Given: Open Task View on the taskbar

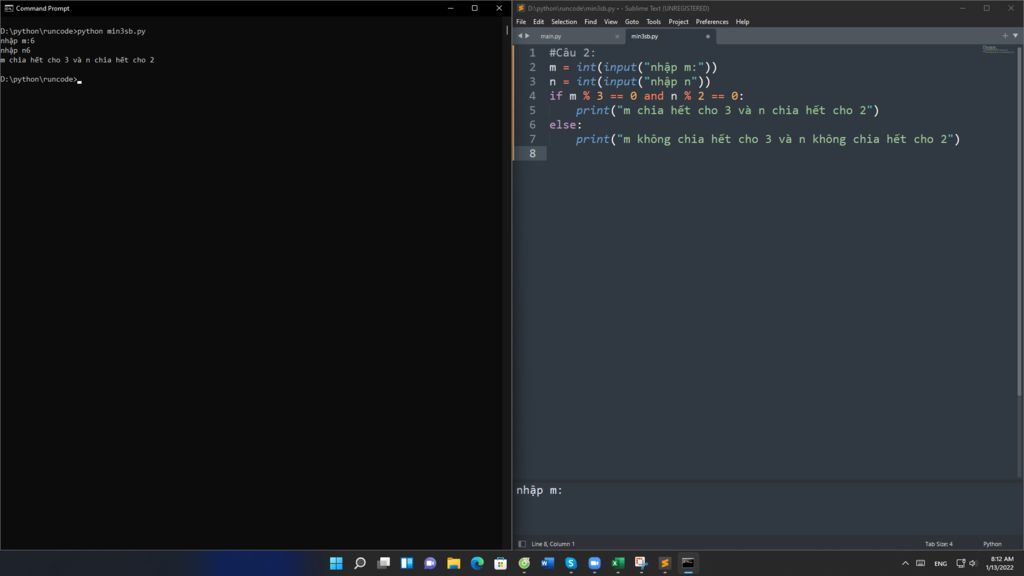Looking at the screenshot, I should click(x=383, y=563).
